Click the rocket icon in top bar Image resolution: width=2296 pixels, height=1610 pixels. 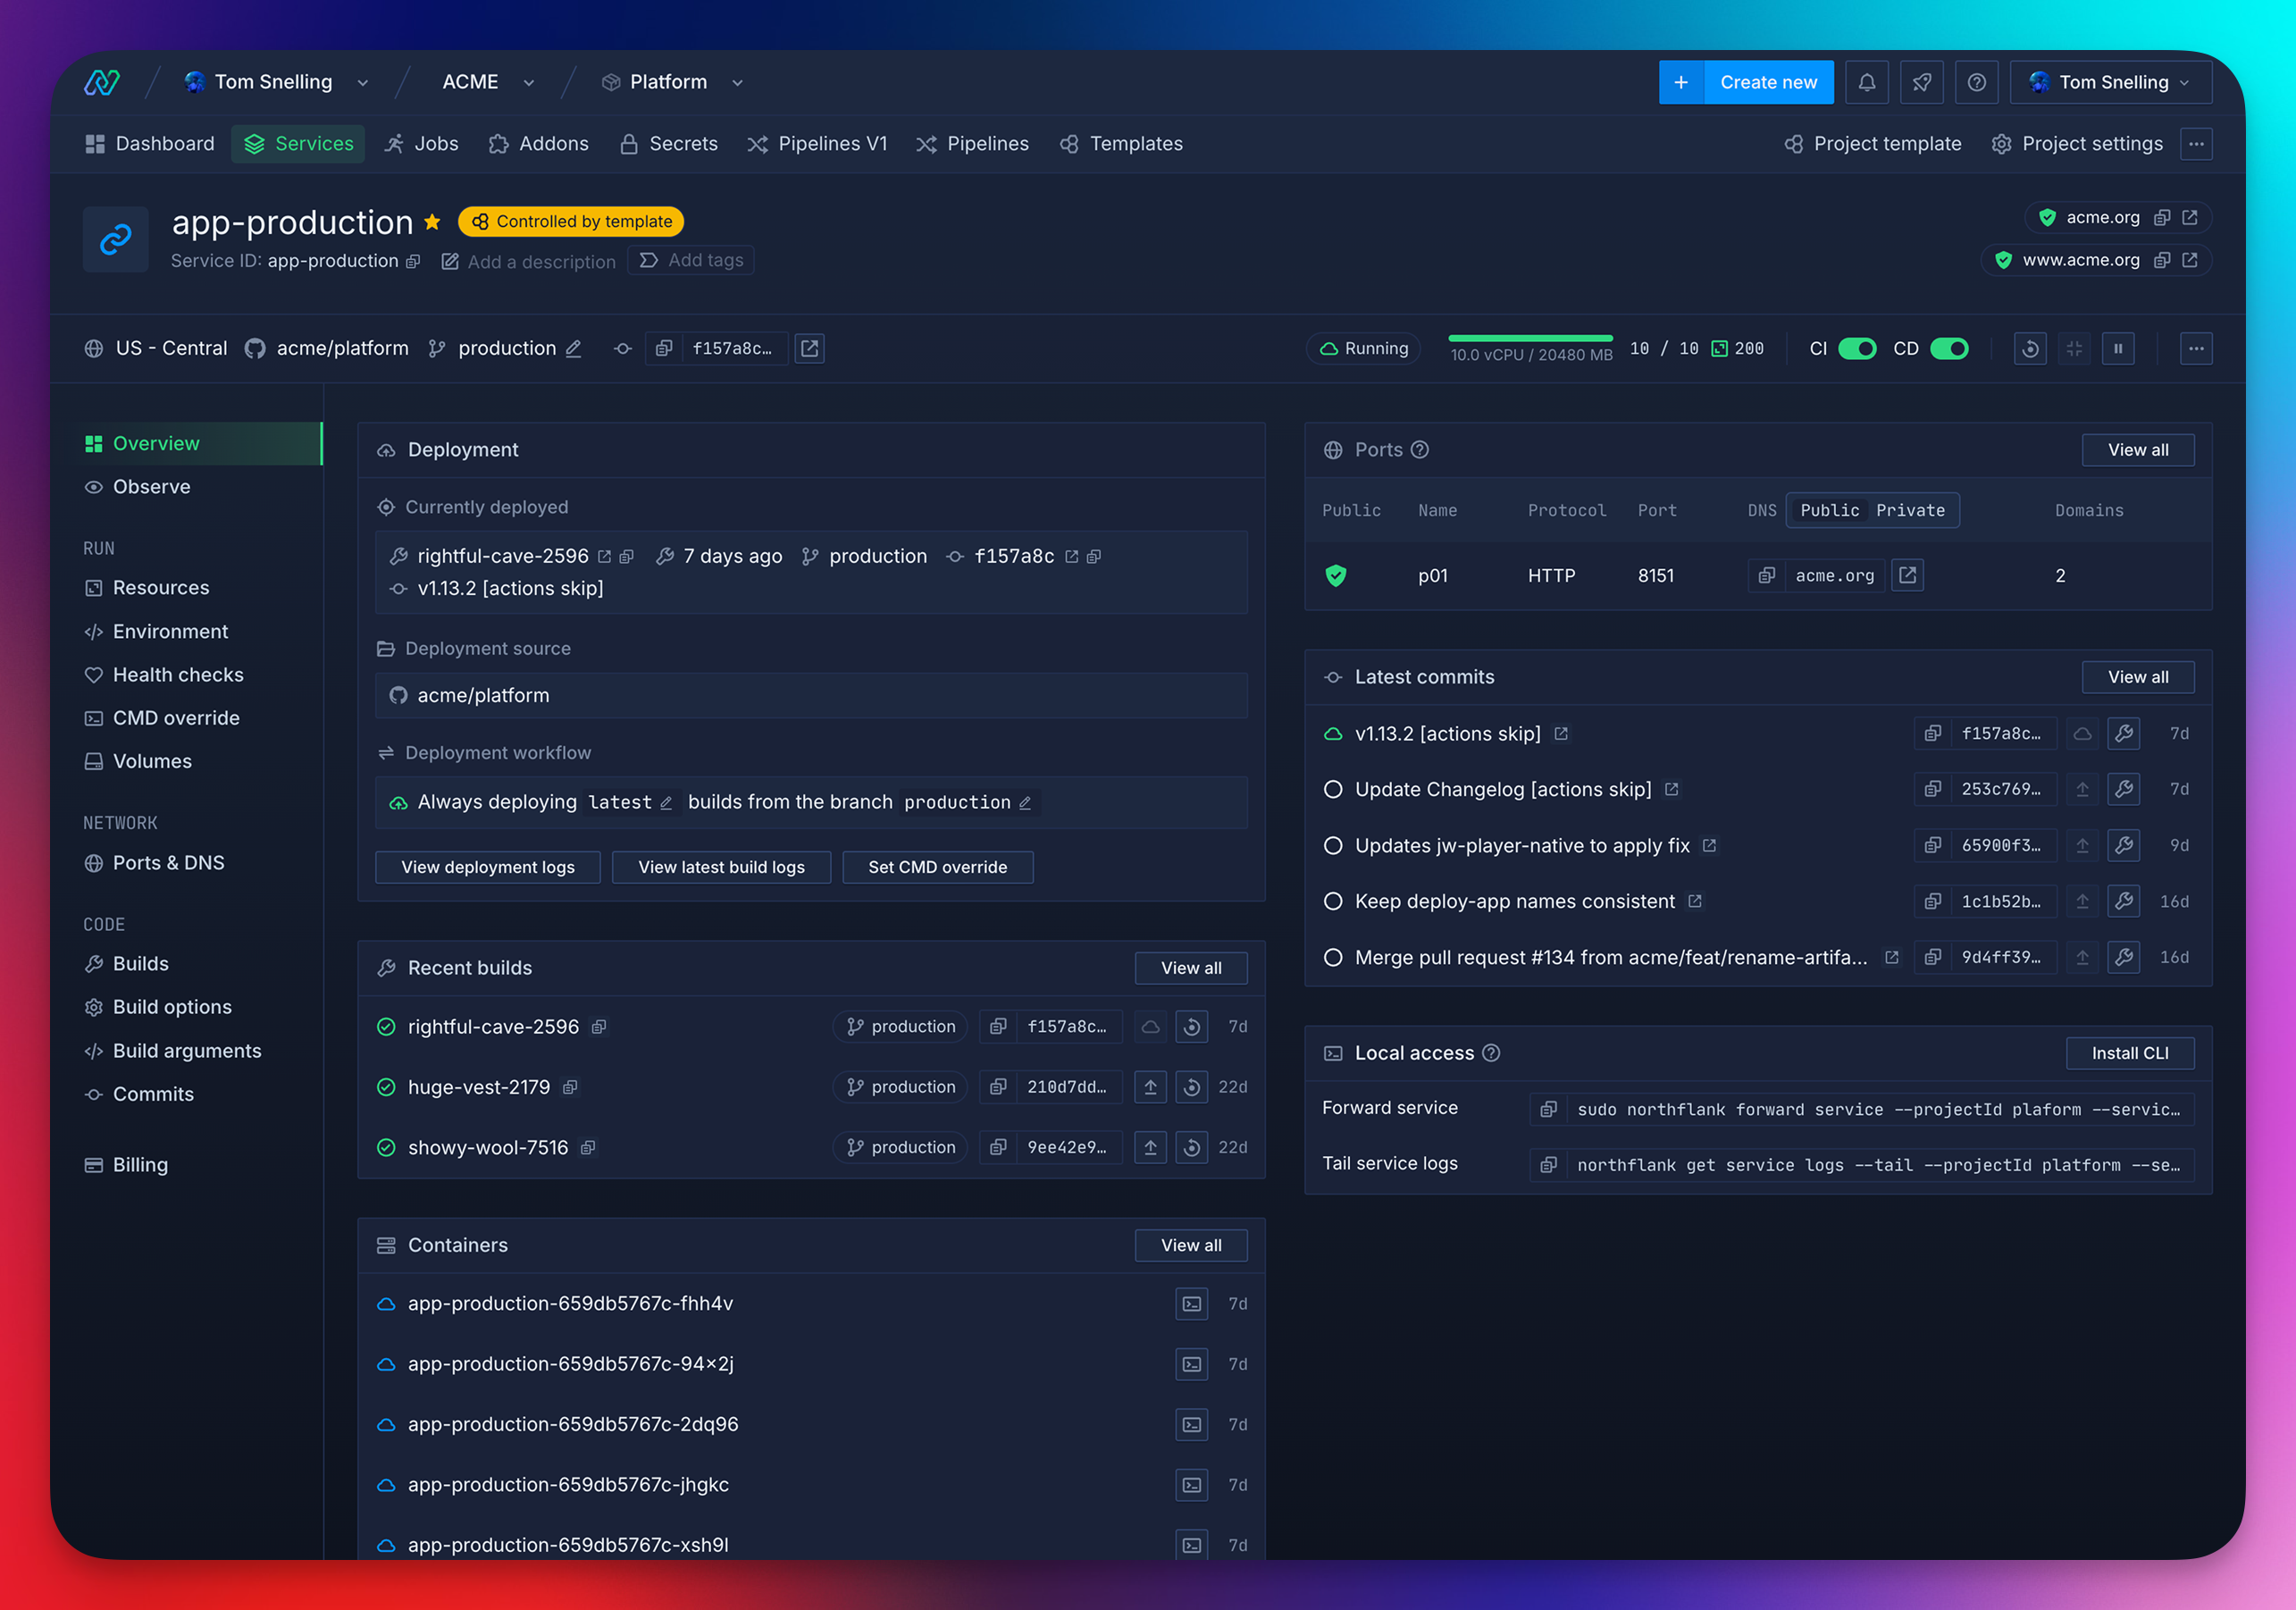click(x=1921, y=82)
